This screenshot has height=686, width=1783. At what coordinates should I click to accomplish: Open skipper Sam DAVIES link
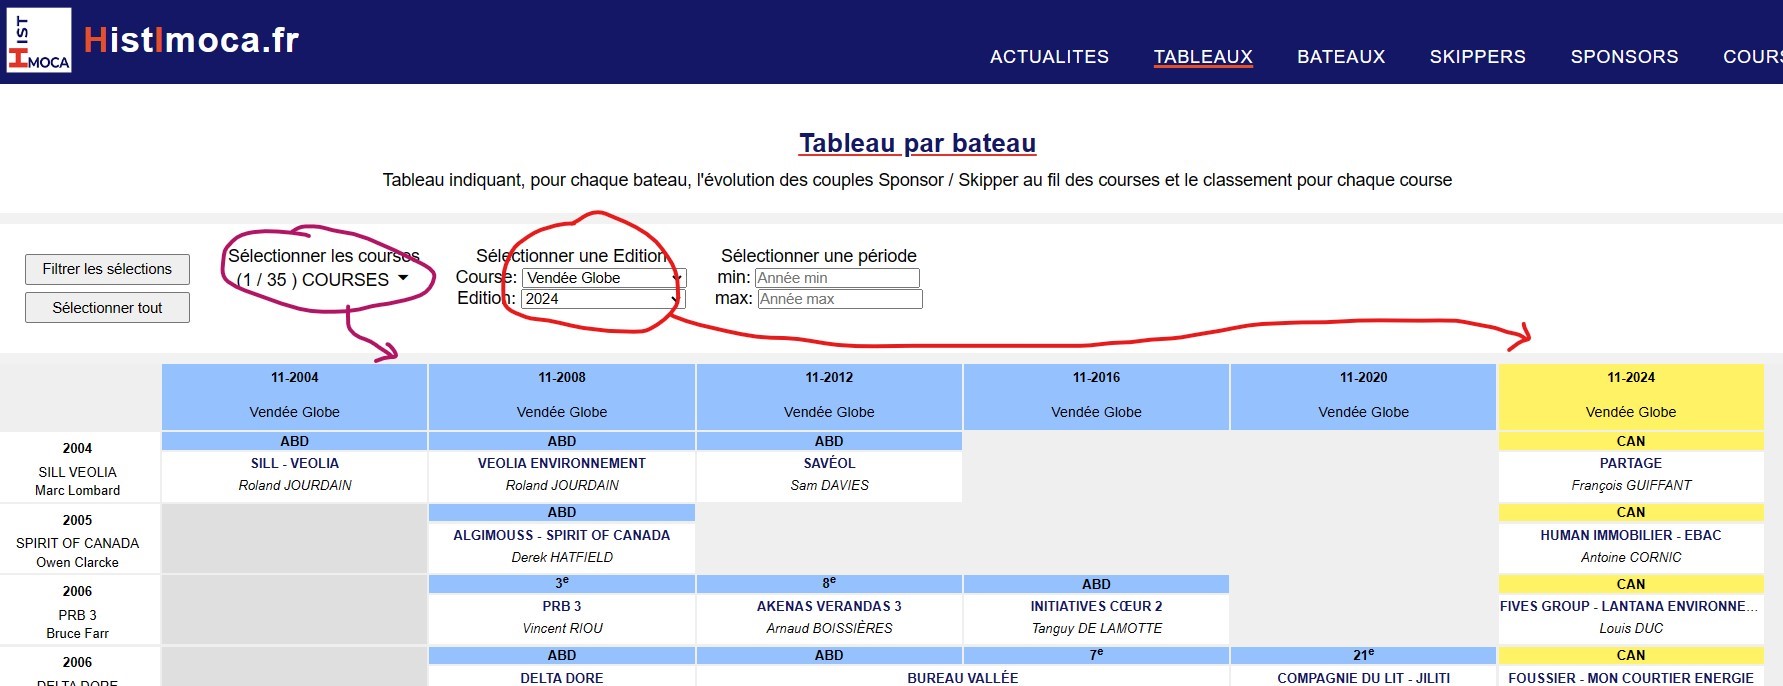point(829,485)
